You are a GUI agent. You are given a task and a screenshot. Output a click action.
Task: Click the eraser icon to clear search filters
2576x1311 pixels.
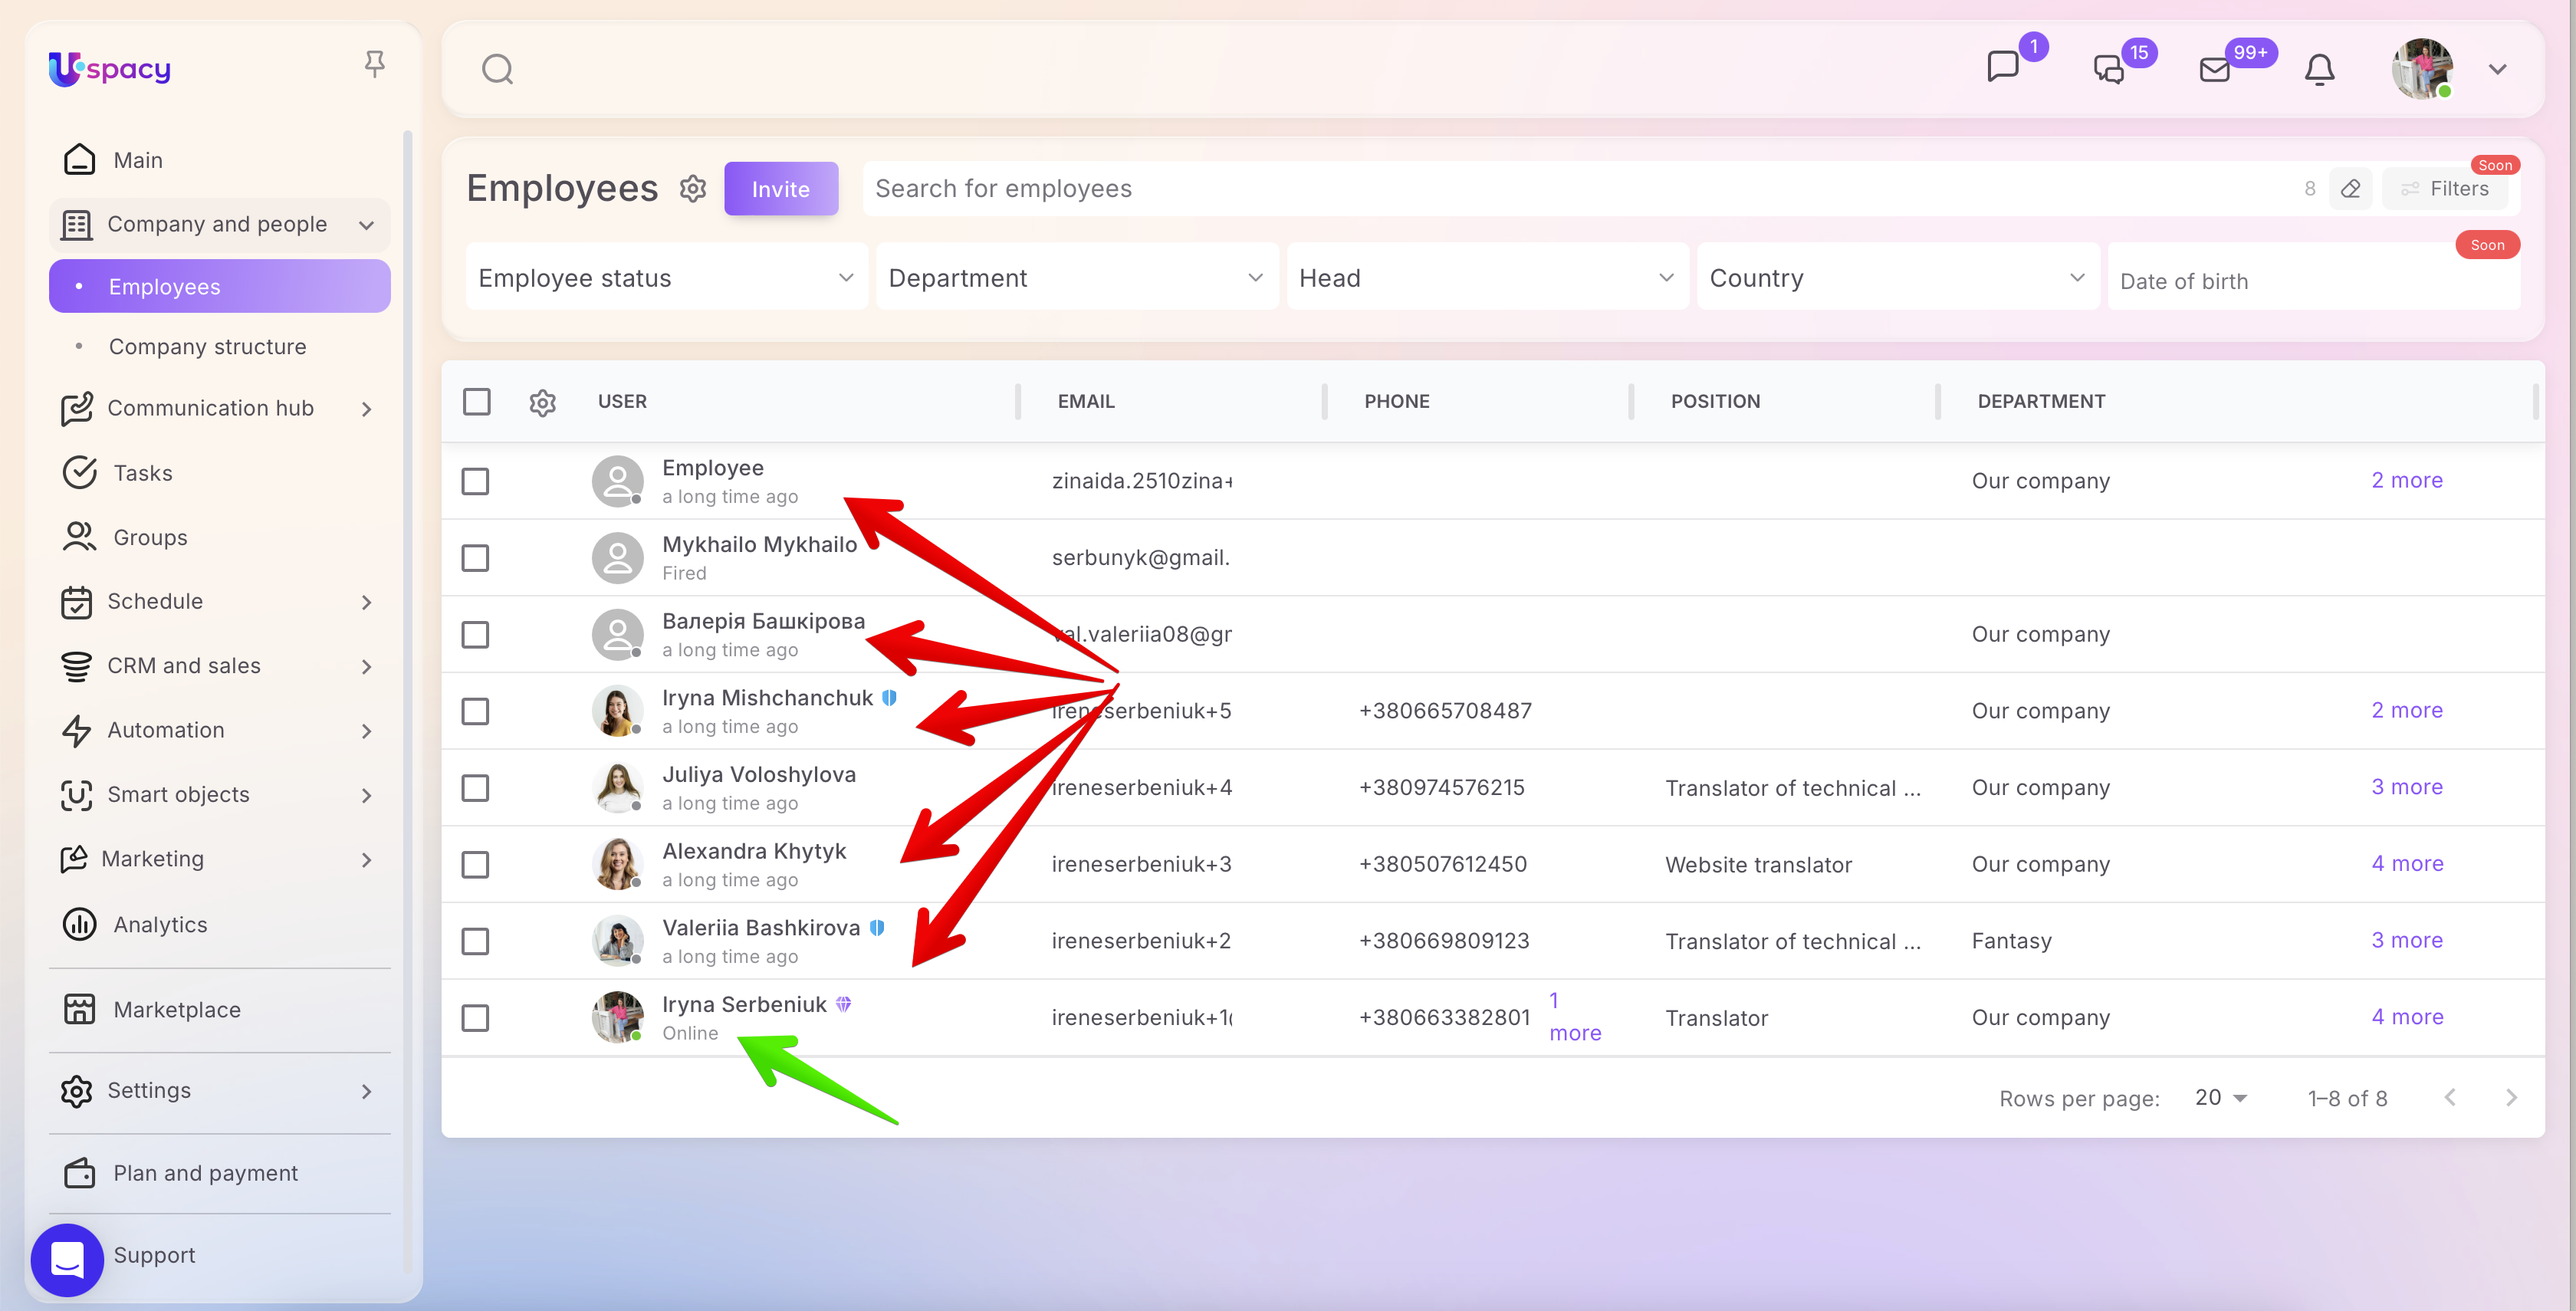pyautogui.click(x=2350, y=189)
